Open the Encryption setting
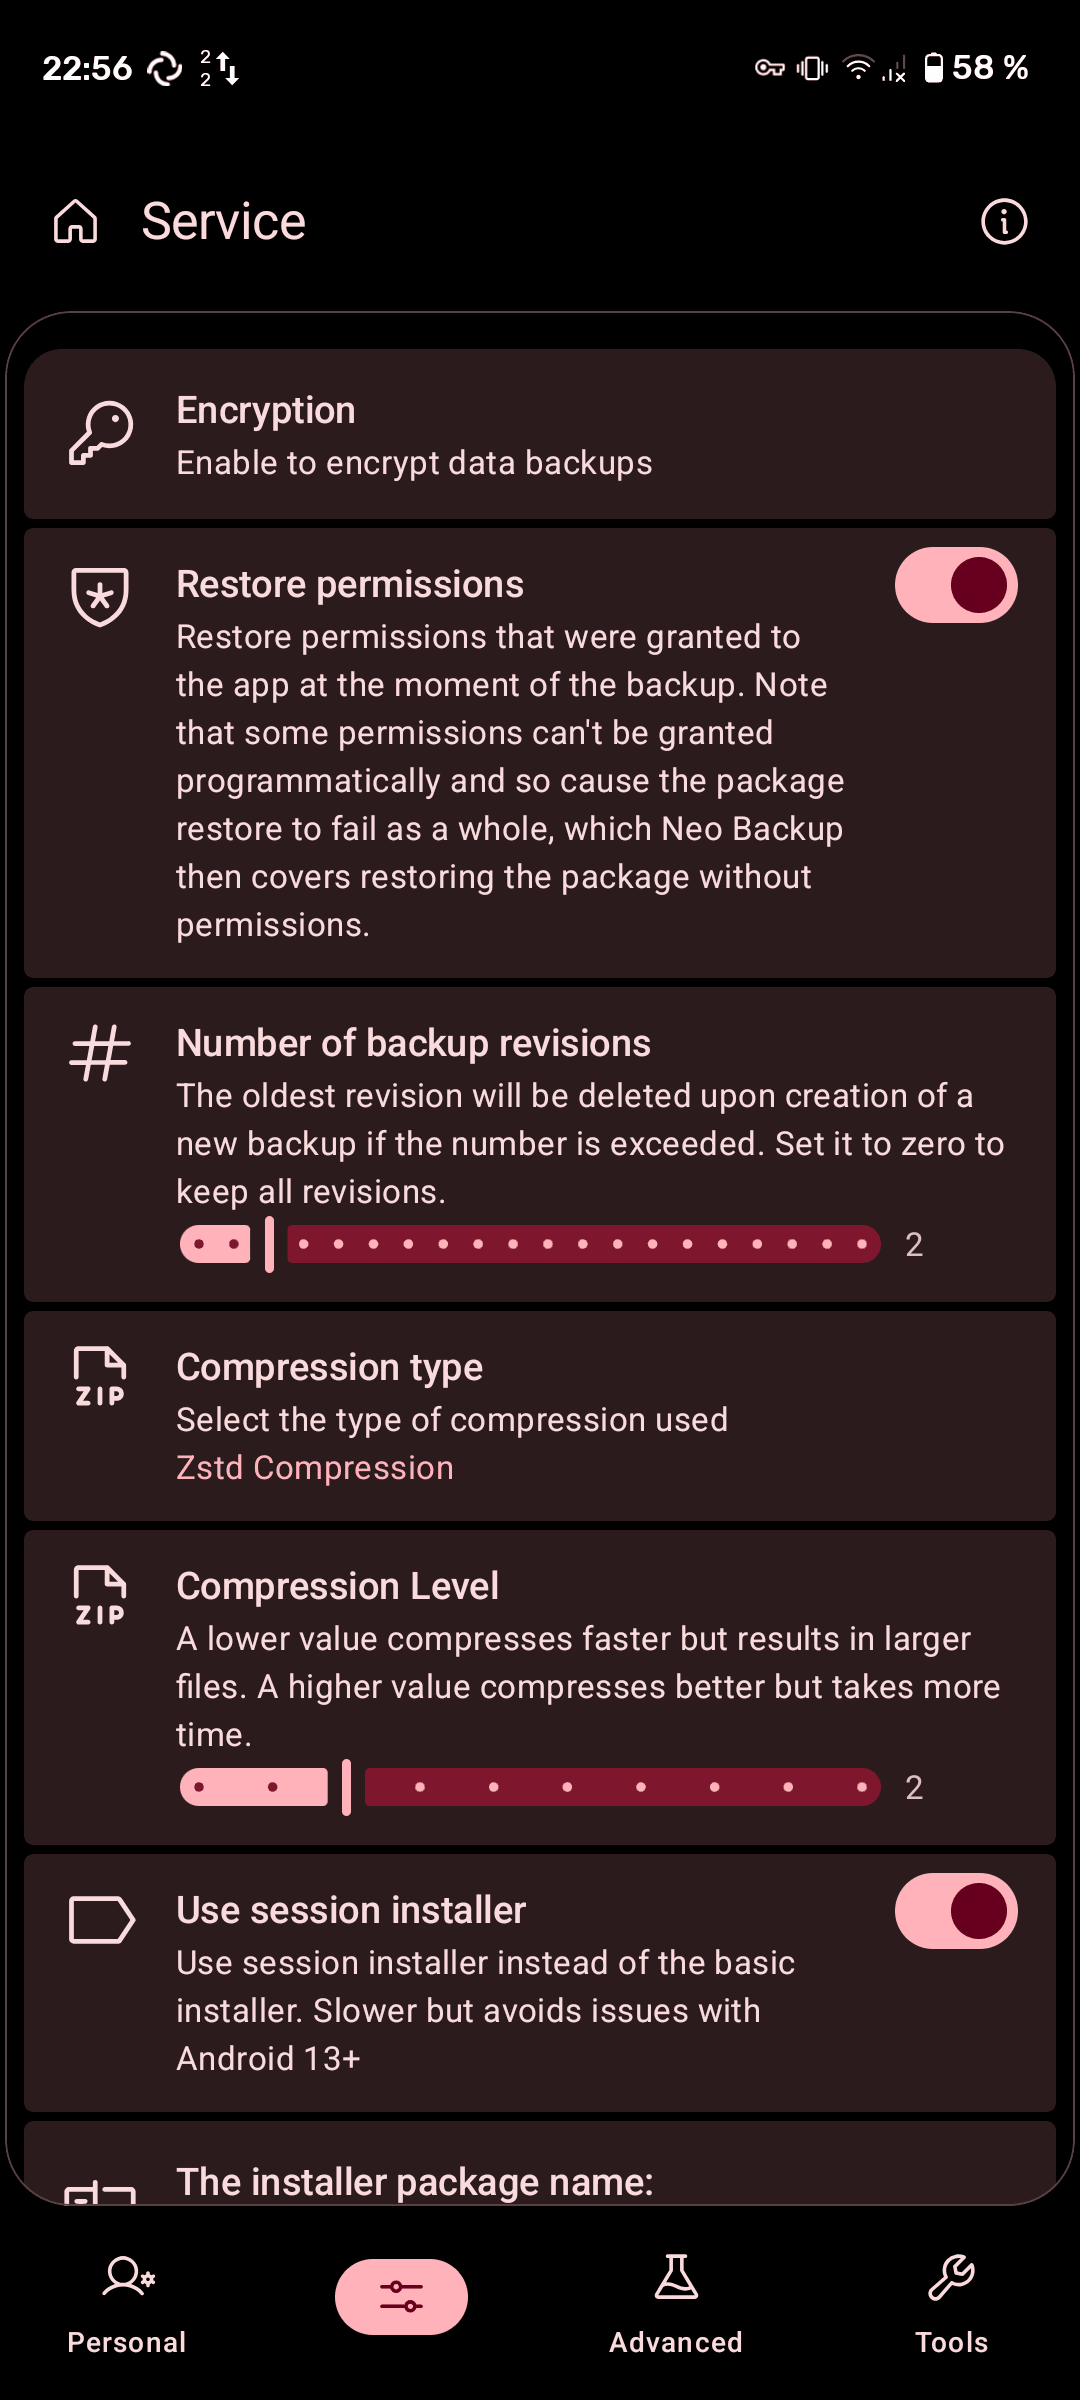The height and width of the screenshot is (2400, 1080). pyautogui.click(x=540, y=435)
